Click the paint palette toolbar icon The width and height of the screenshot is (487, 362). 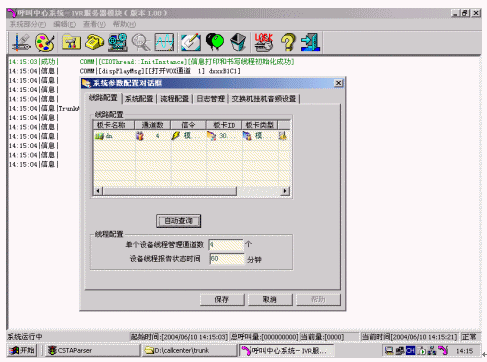45,42
